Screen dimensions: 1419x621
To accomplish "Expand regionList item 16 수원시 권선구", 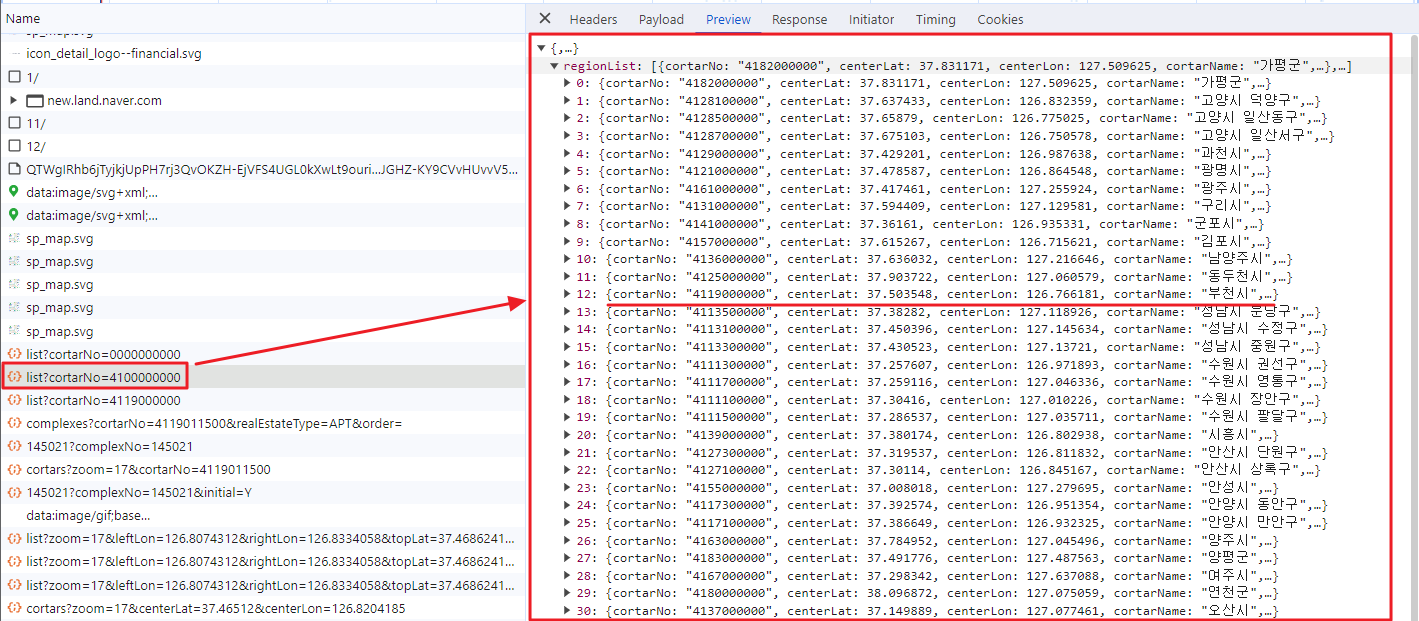I will click(x=568, y=365).
